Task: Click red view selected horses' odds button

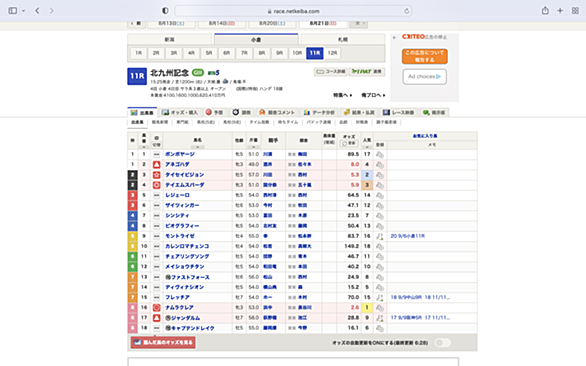Action: [163, 342]
